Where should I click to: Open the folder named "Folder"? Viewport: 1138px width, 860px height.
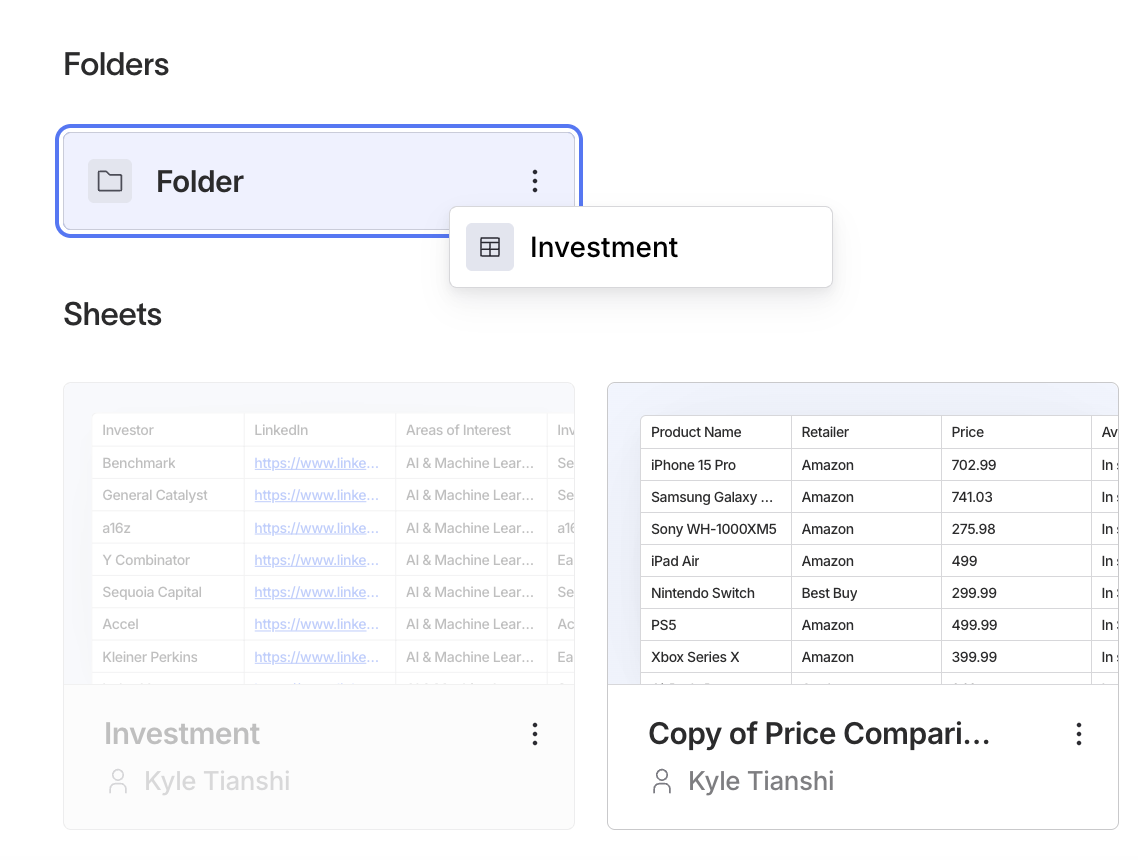point(200,182)
